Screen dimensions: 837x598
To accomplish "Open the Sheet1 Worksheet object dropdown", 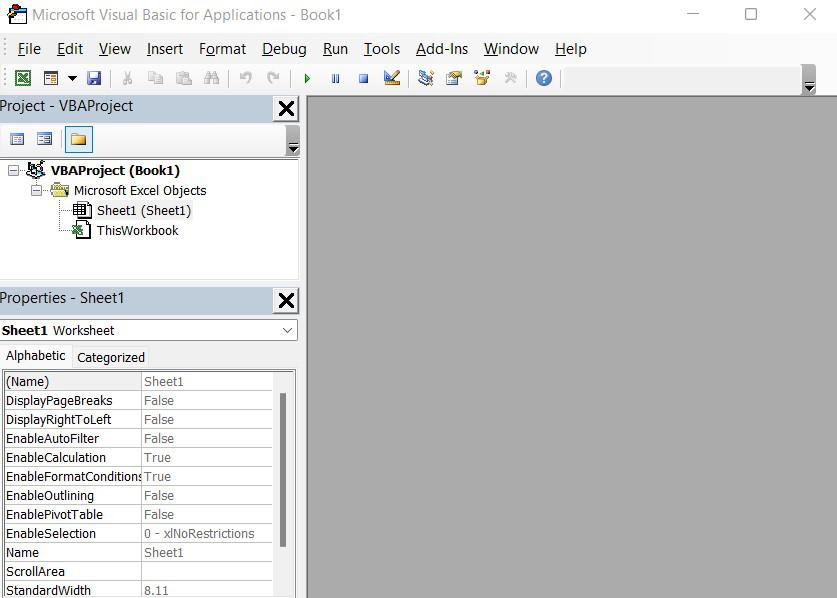I will (x=287, y=330).
